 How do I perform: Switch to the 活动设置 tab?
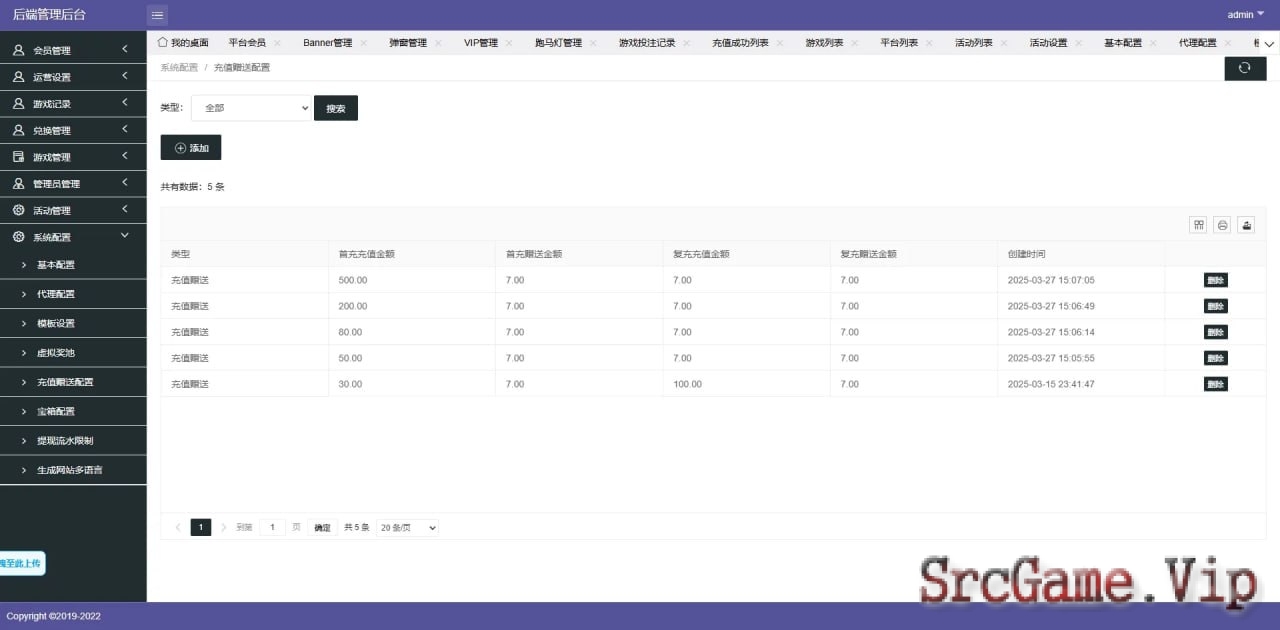pos(1048,43)
